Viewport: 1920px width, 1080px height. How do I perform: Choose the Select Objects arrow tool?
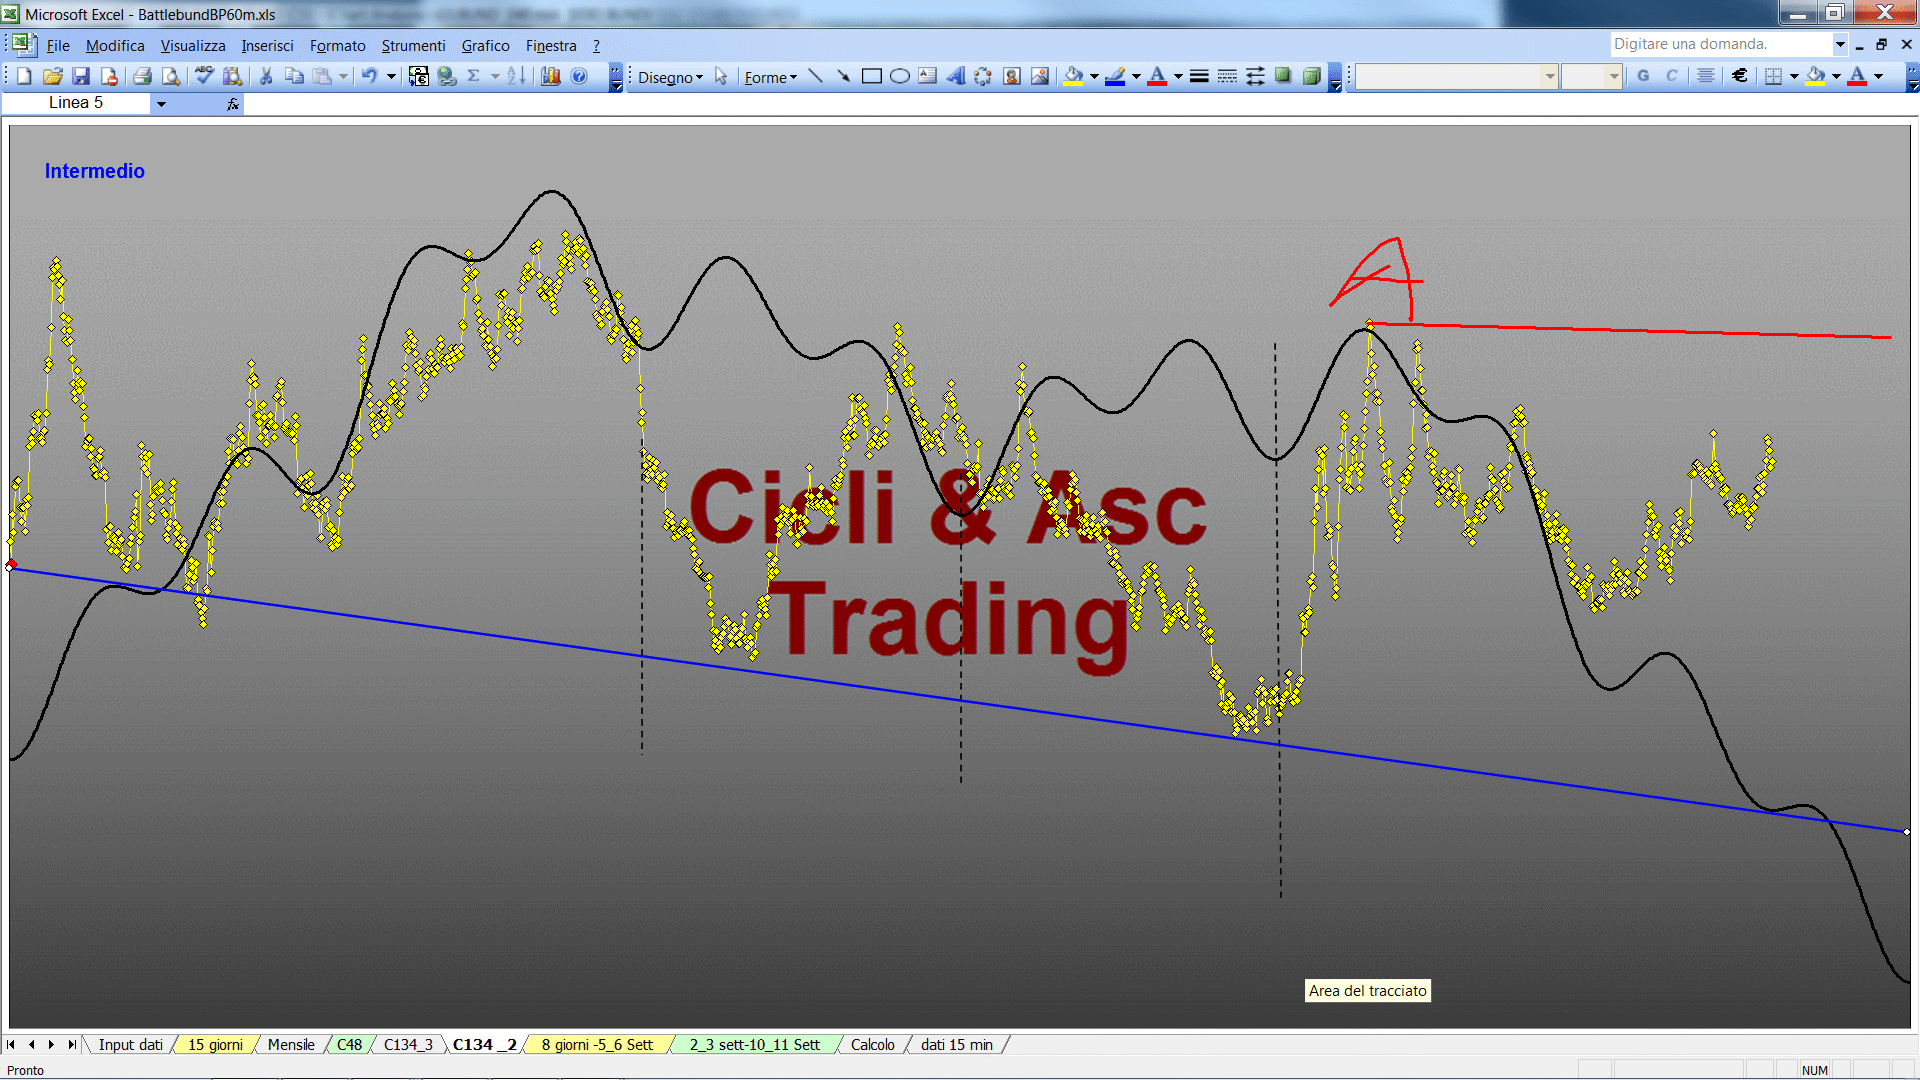[721, 76]
